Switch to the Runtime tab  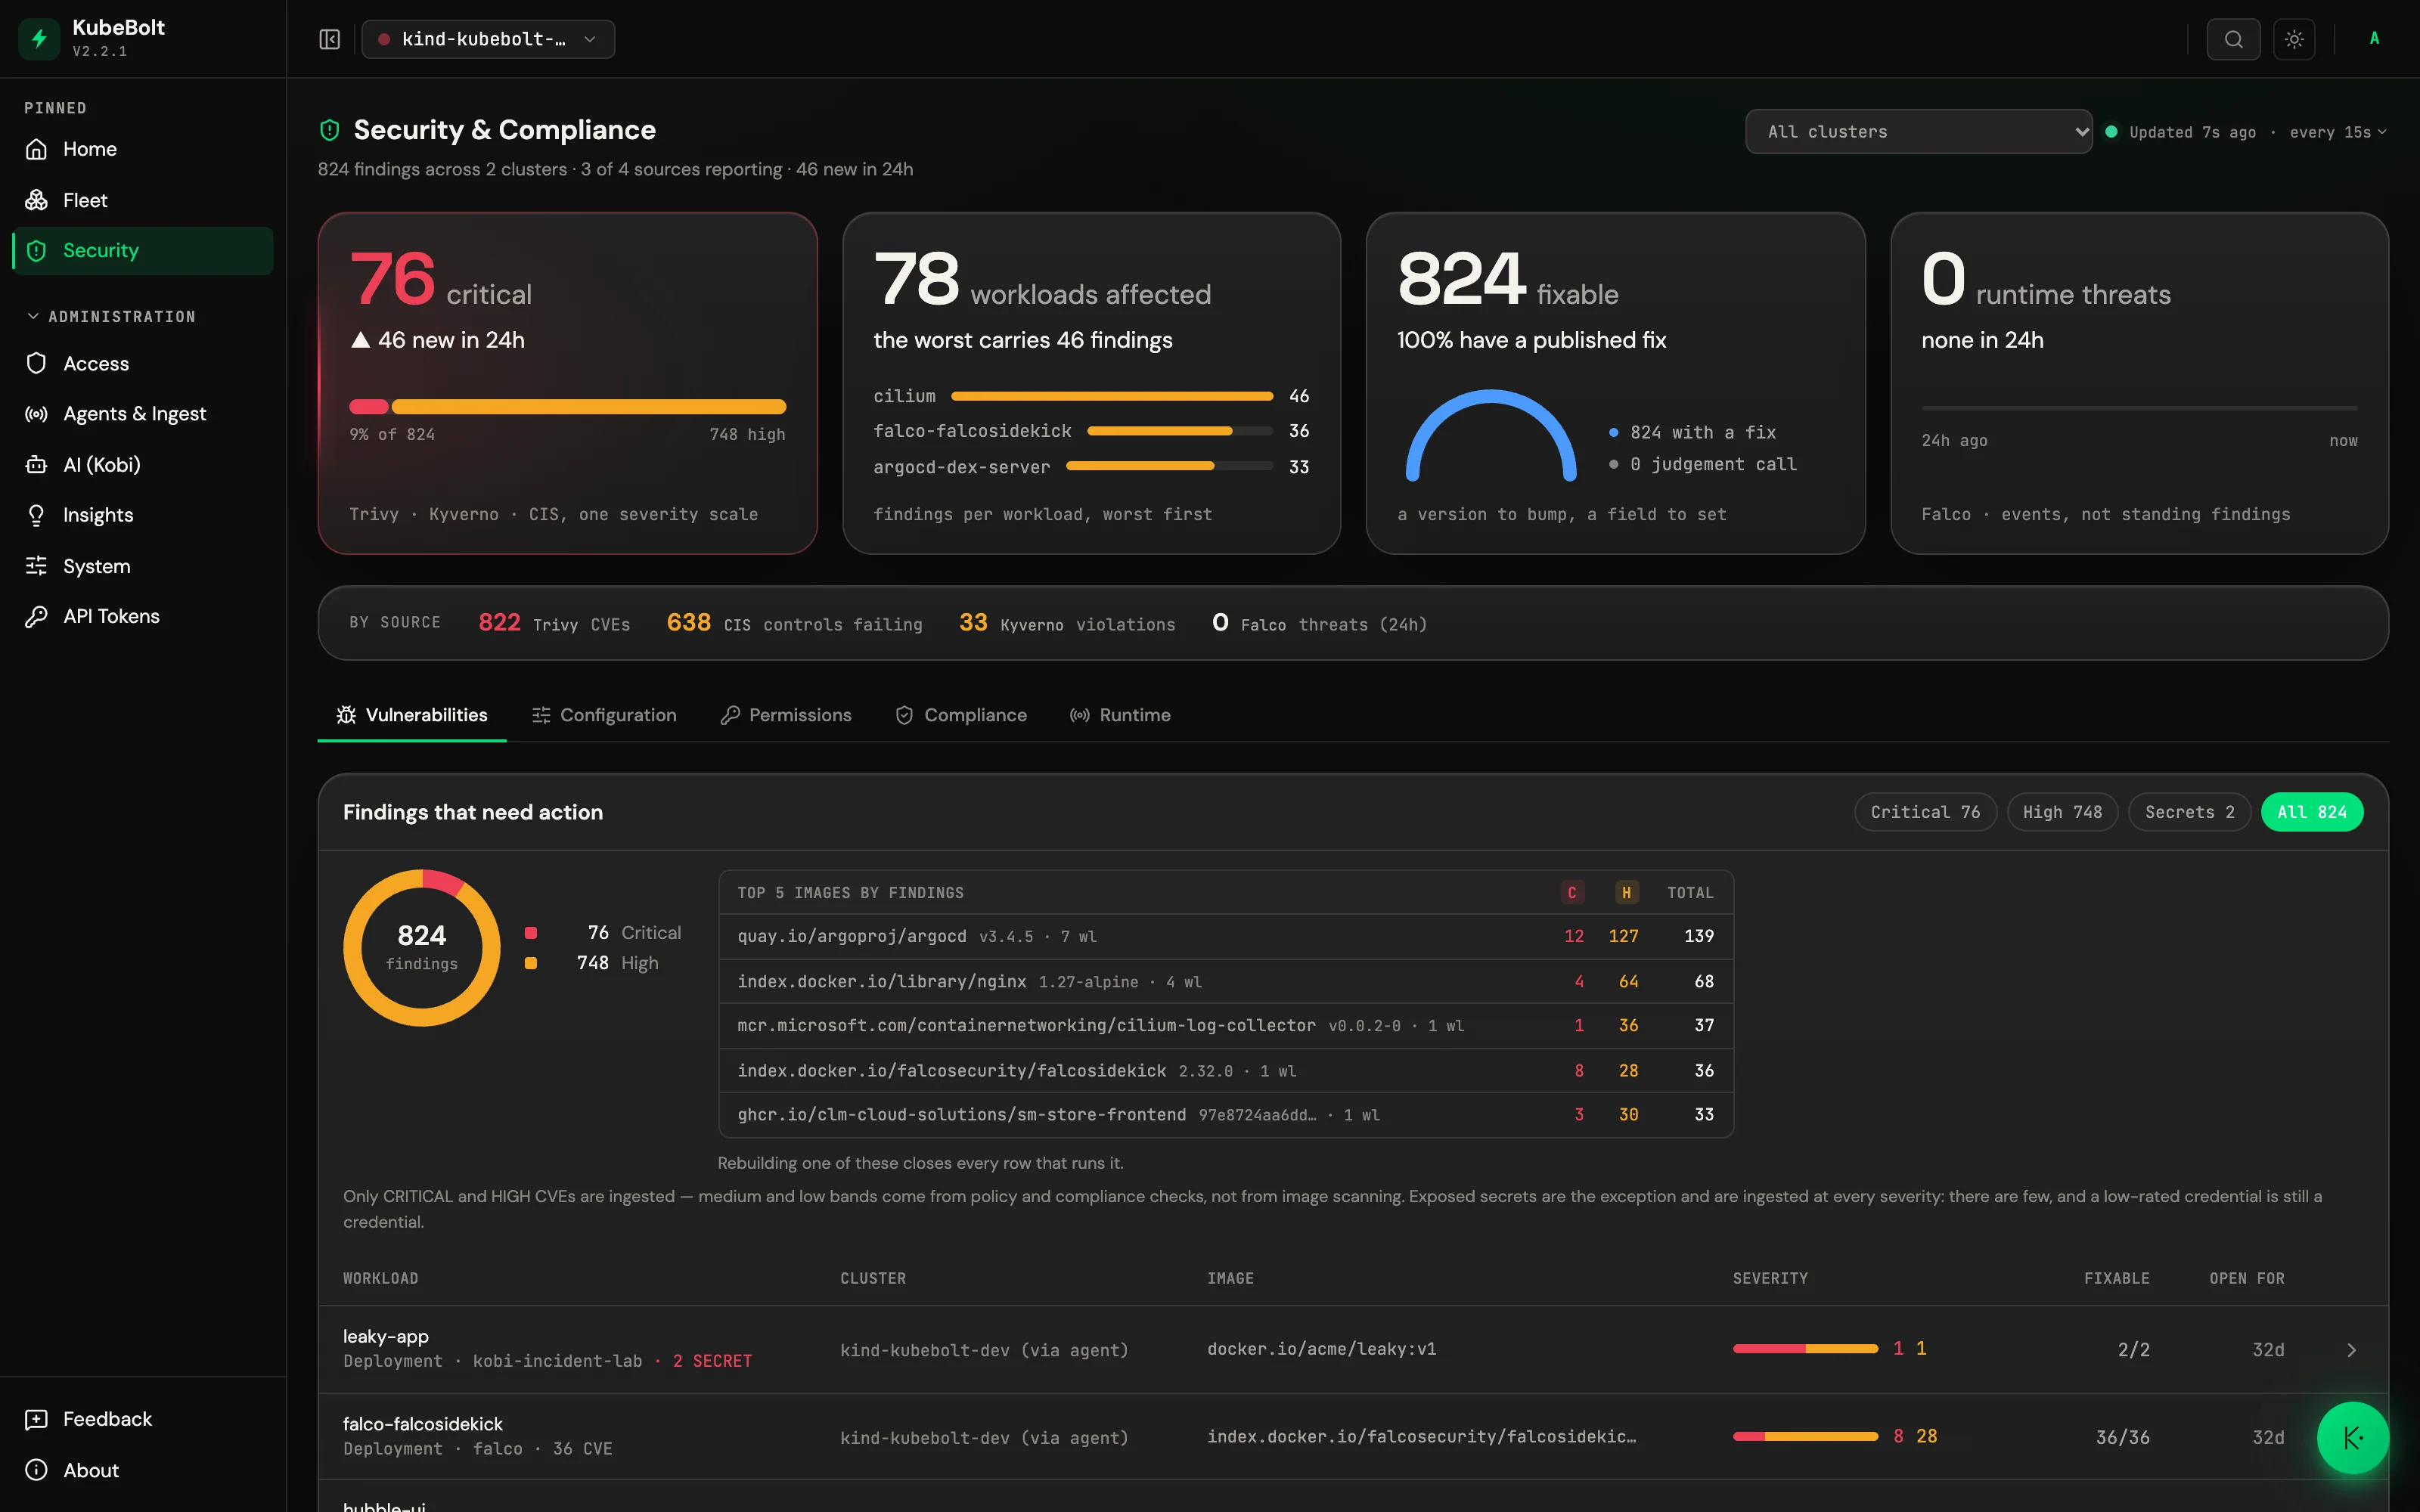(1120, 715)
